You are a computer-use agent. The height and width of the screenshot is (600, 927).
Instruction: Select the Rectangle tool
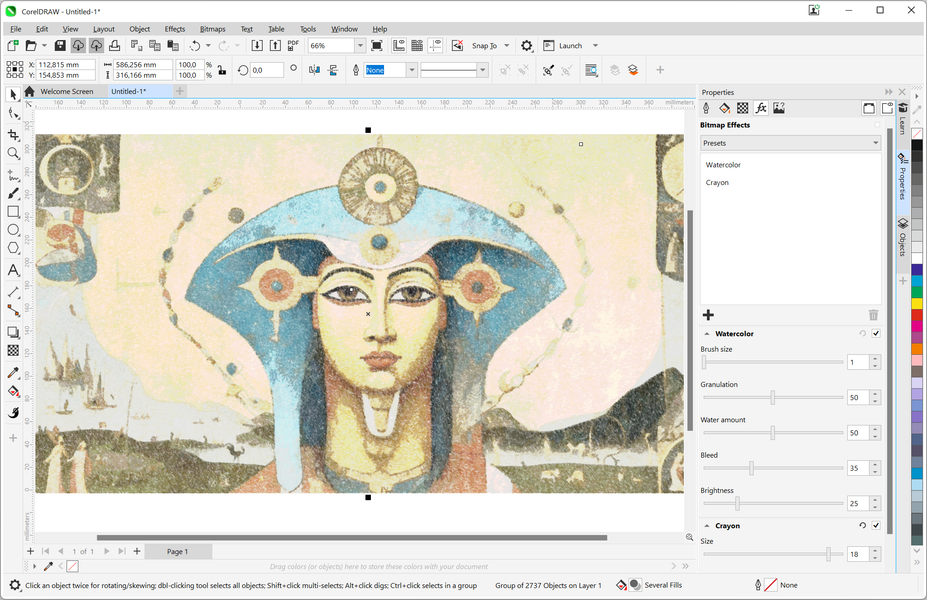[13, 212]
